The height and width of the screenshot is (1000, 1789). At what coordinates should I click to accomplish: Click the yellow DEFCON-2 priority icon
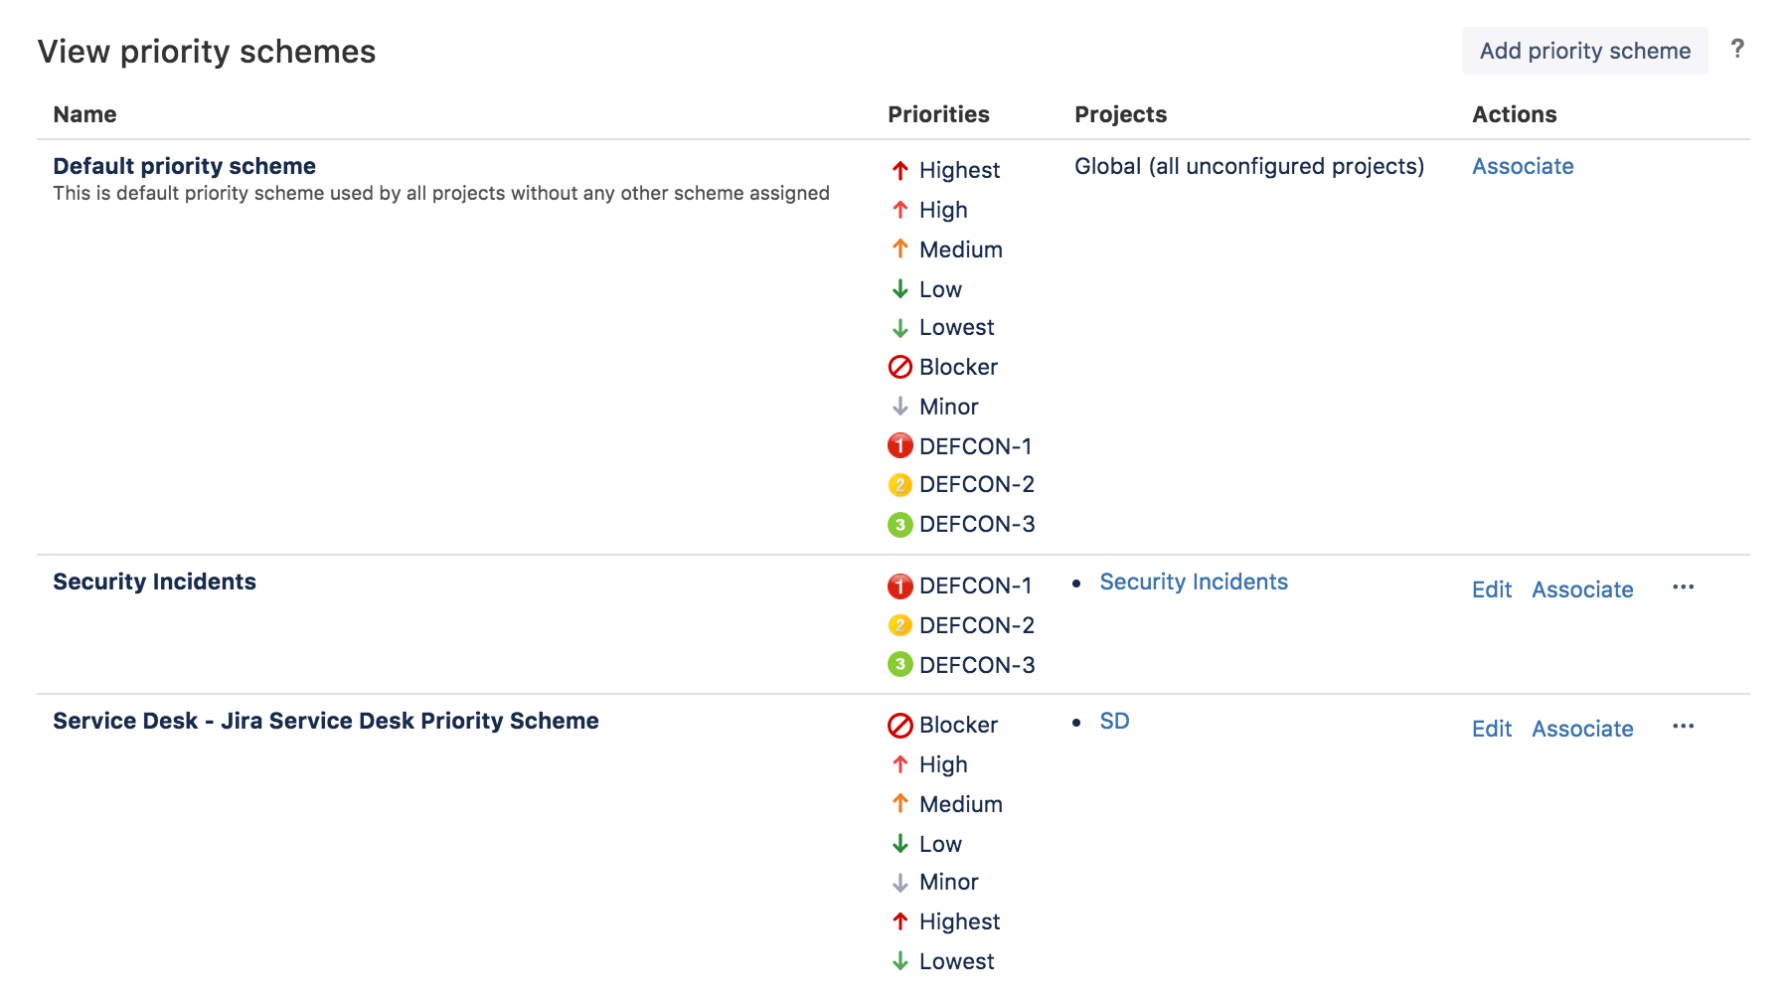[x=899, y=484]
